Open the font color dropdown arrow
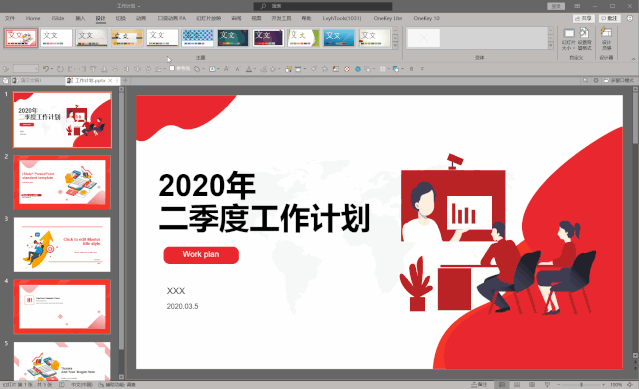639x389 pixels. click(x=255, y=69)
